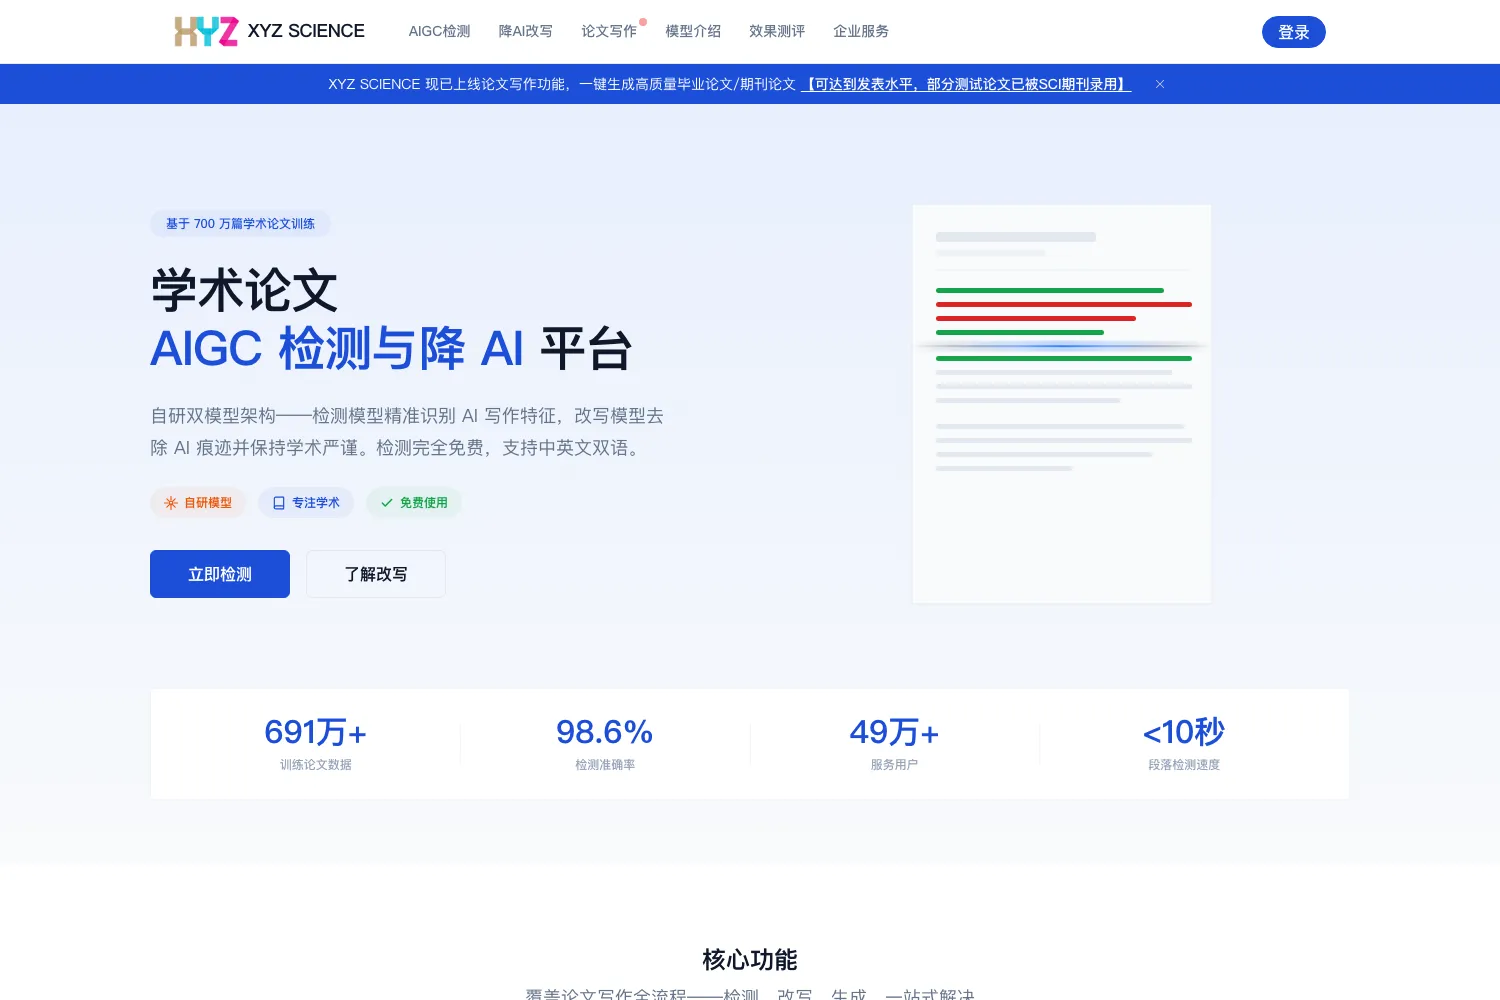
Task: Click the 98.6% 检测准确率 statistic
Action: (x=605, y=743)
